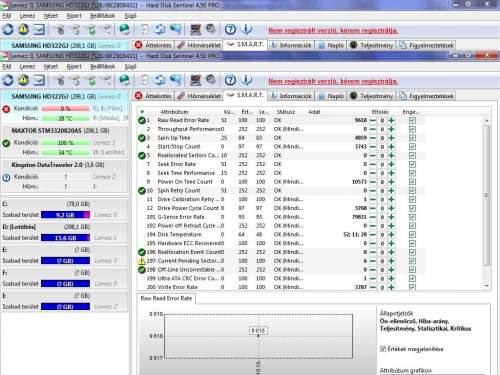
Task: Increase offset on Reallocated Sectors Count row
Action: point(391,155)
